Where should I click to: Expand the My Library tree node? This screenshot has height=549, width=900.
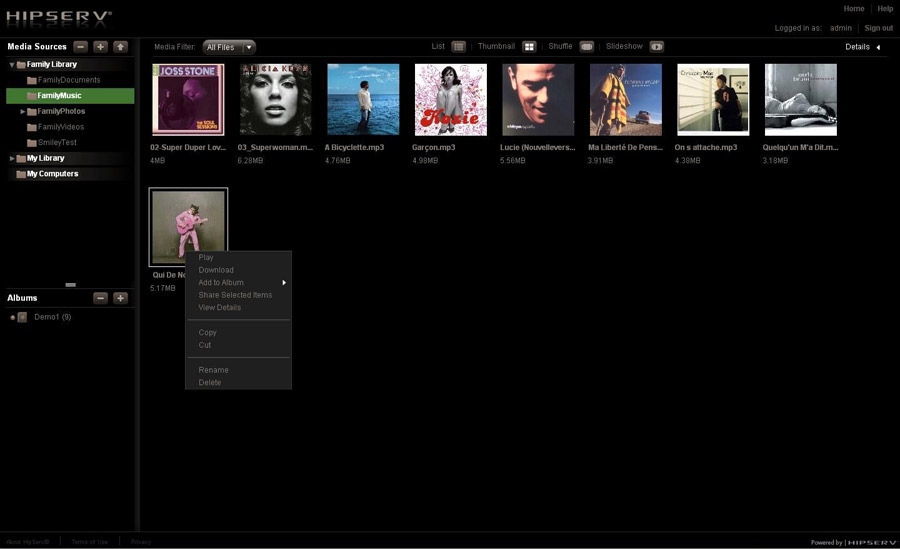click(x=12, y=158)
